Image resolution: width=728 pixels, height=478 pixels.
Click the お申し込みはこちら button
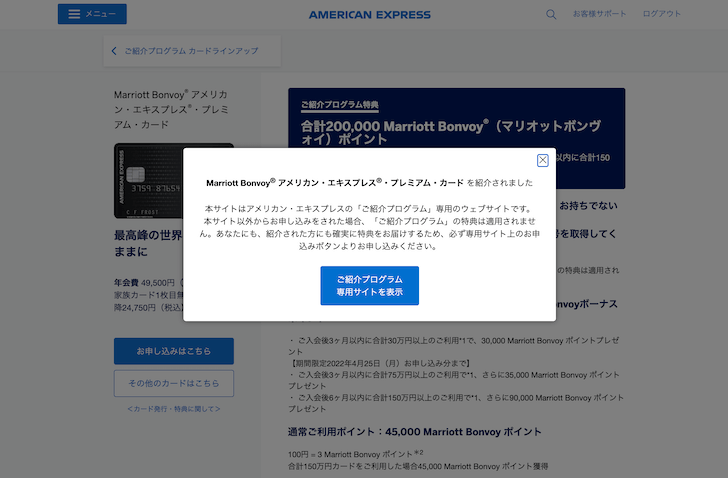[174, 351]
